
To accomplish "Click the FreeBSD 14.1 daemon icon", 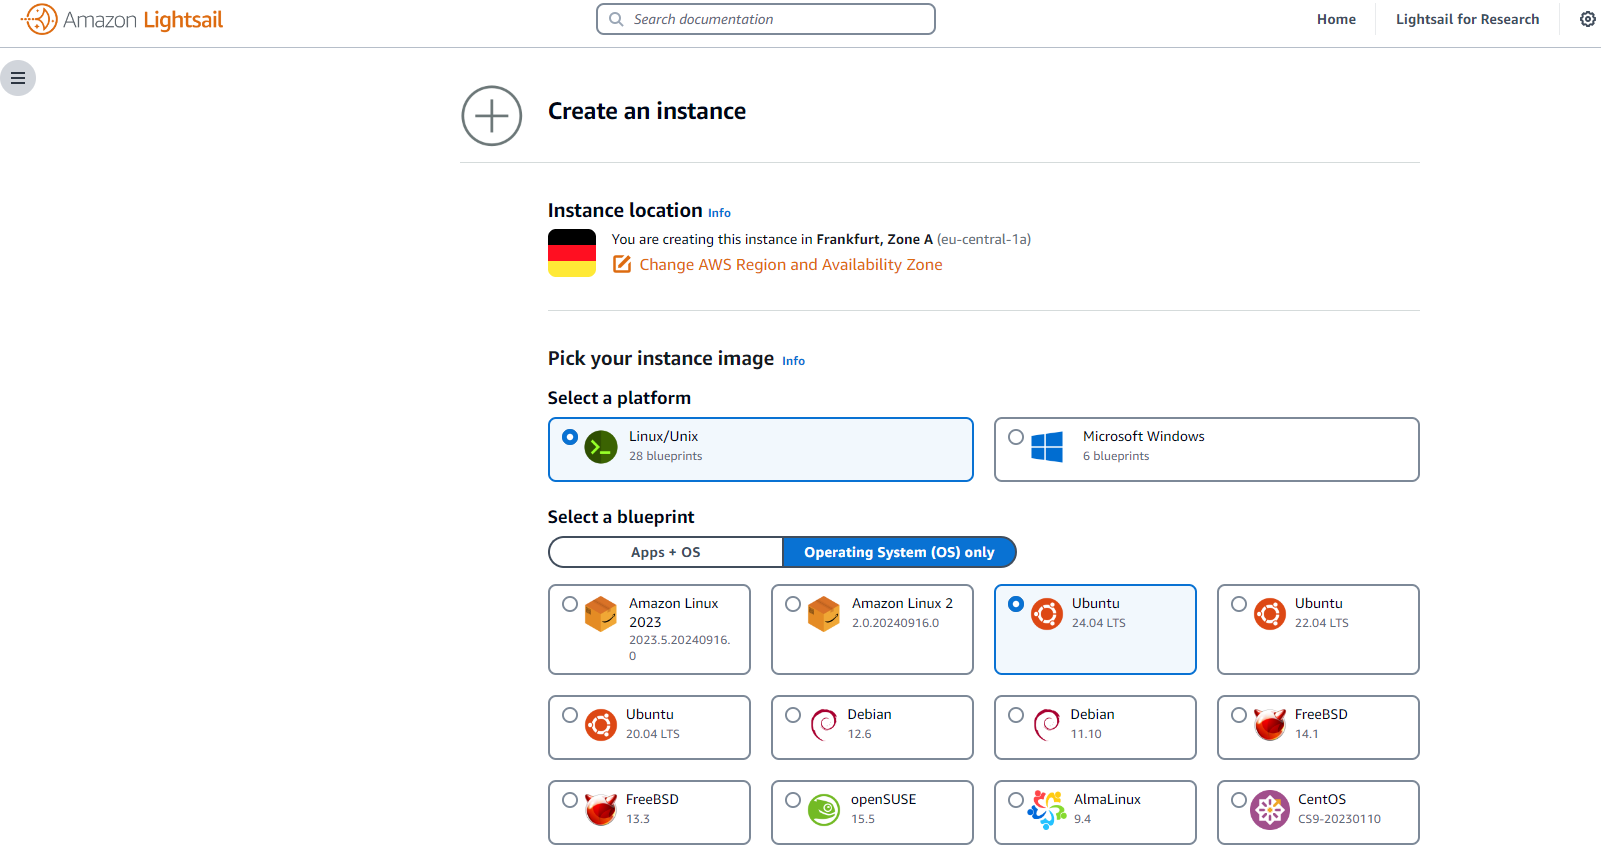I will [1270, 724].
